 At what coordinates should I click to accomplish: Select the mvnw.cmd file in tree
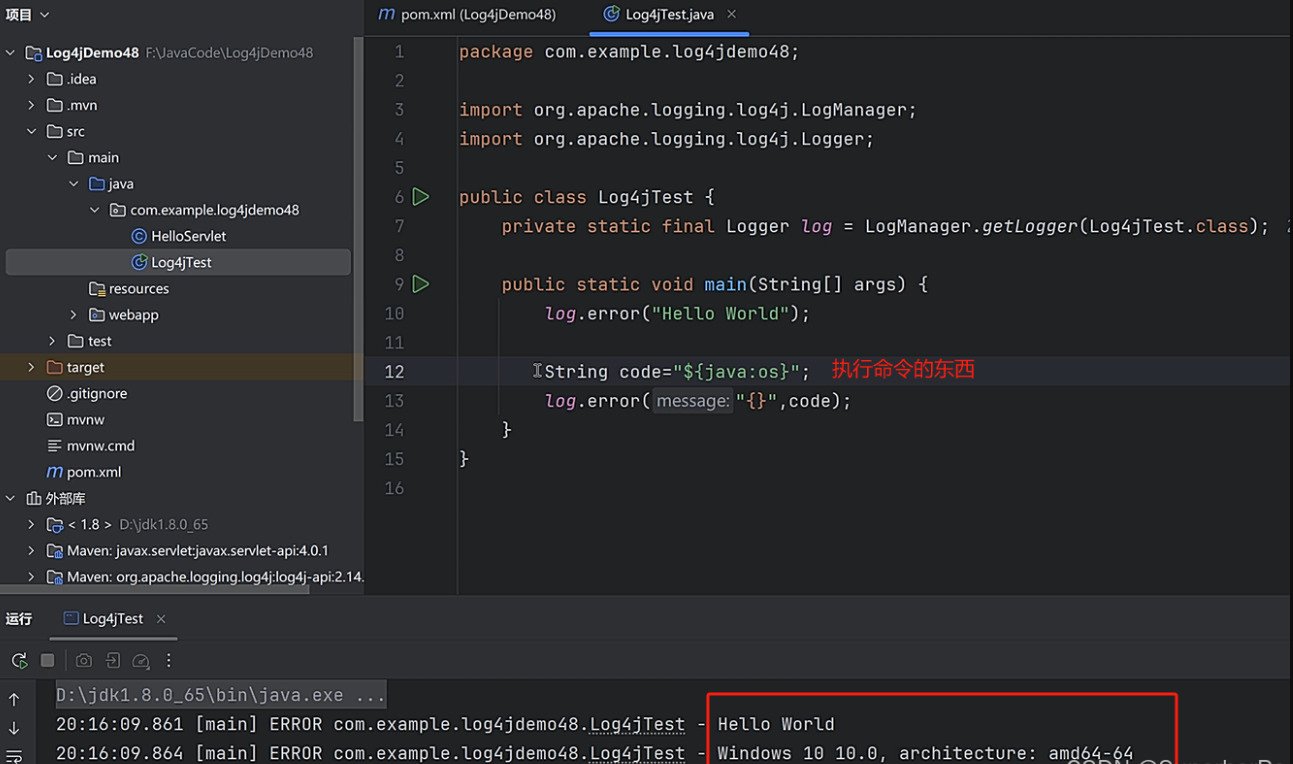(x=100, y=446)
